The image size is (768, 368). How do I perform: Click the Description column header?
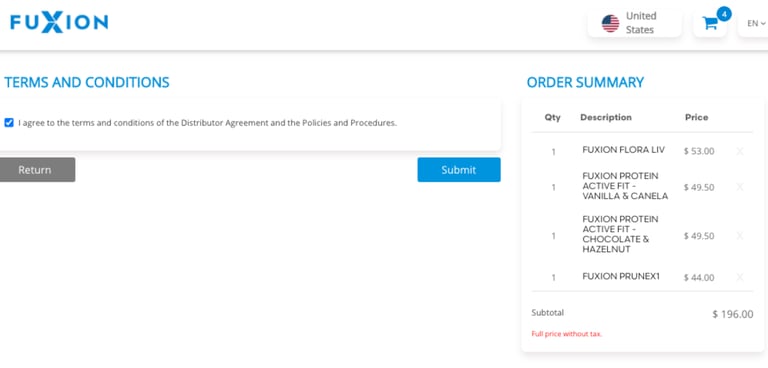pos(606,117)
